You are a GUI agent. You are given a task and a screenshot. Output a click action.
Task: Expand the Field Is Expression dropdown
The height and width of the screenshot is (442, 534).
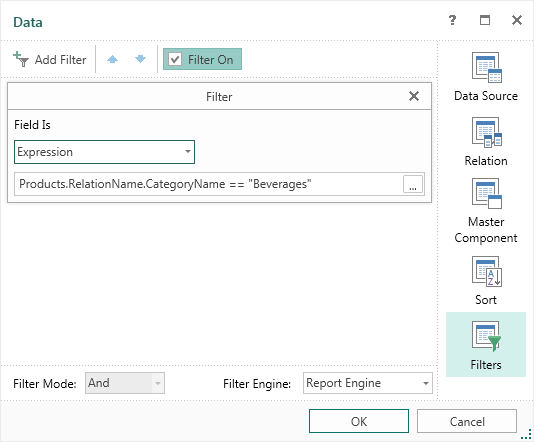click(x=105, y=152)
